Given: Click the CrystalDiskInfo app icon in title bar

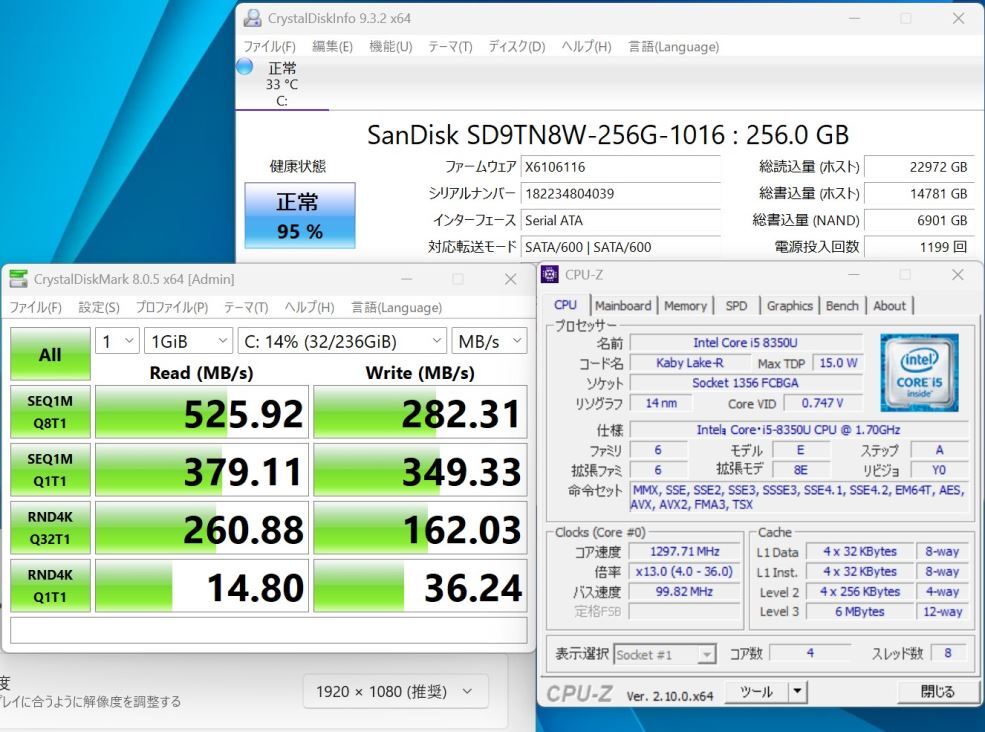Looking at the screenshot, I should coord(253,18).
